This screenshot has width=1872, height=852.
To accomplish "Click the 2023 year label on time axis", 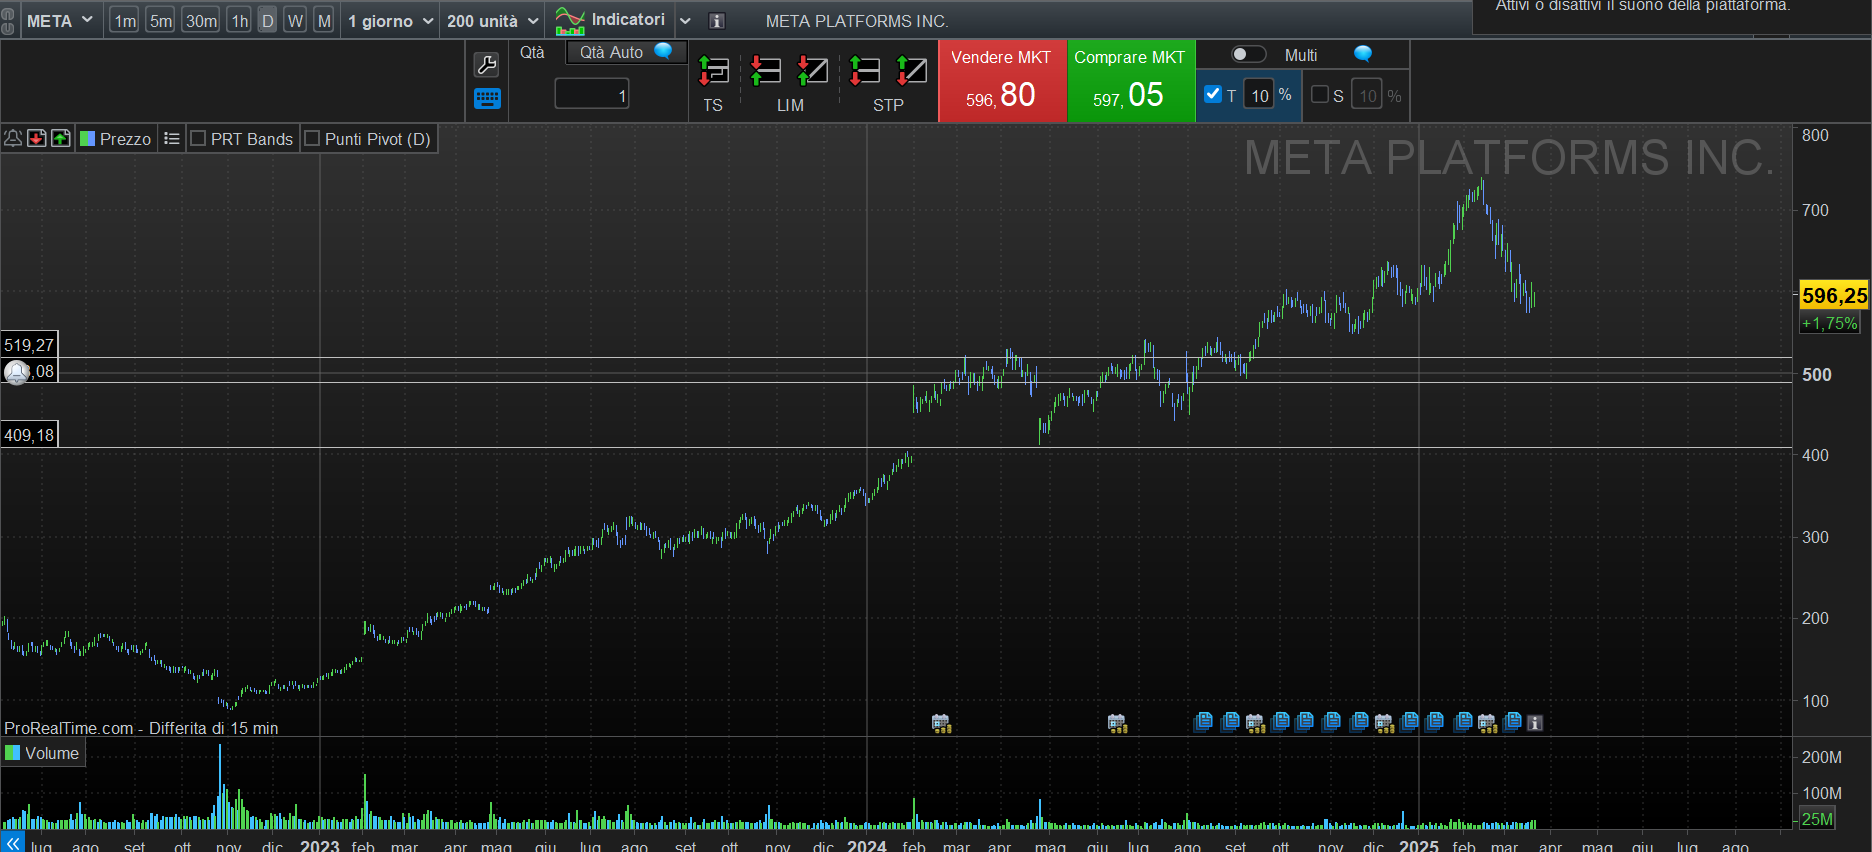I will coord(320,846).
